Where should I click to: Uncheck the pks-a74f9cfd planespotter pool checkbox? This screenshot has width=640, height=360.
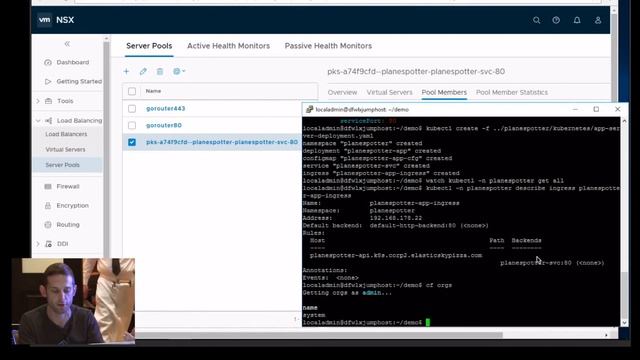pos(132,142)
